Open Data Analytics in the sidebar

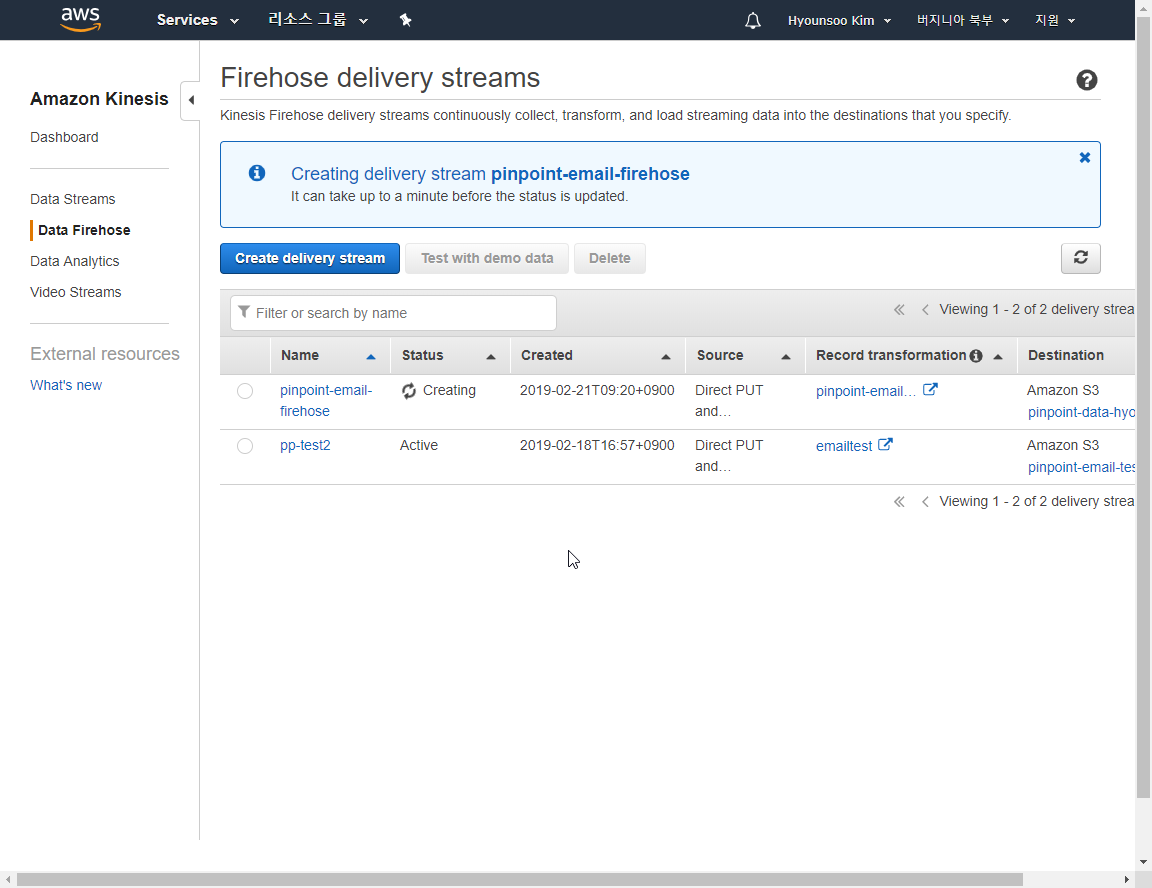coord(74,261)
